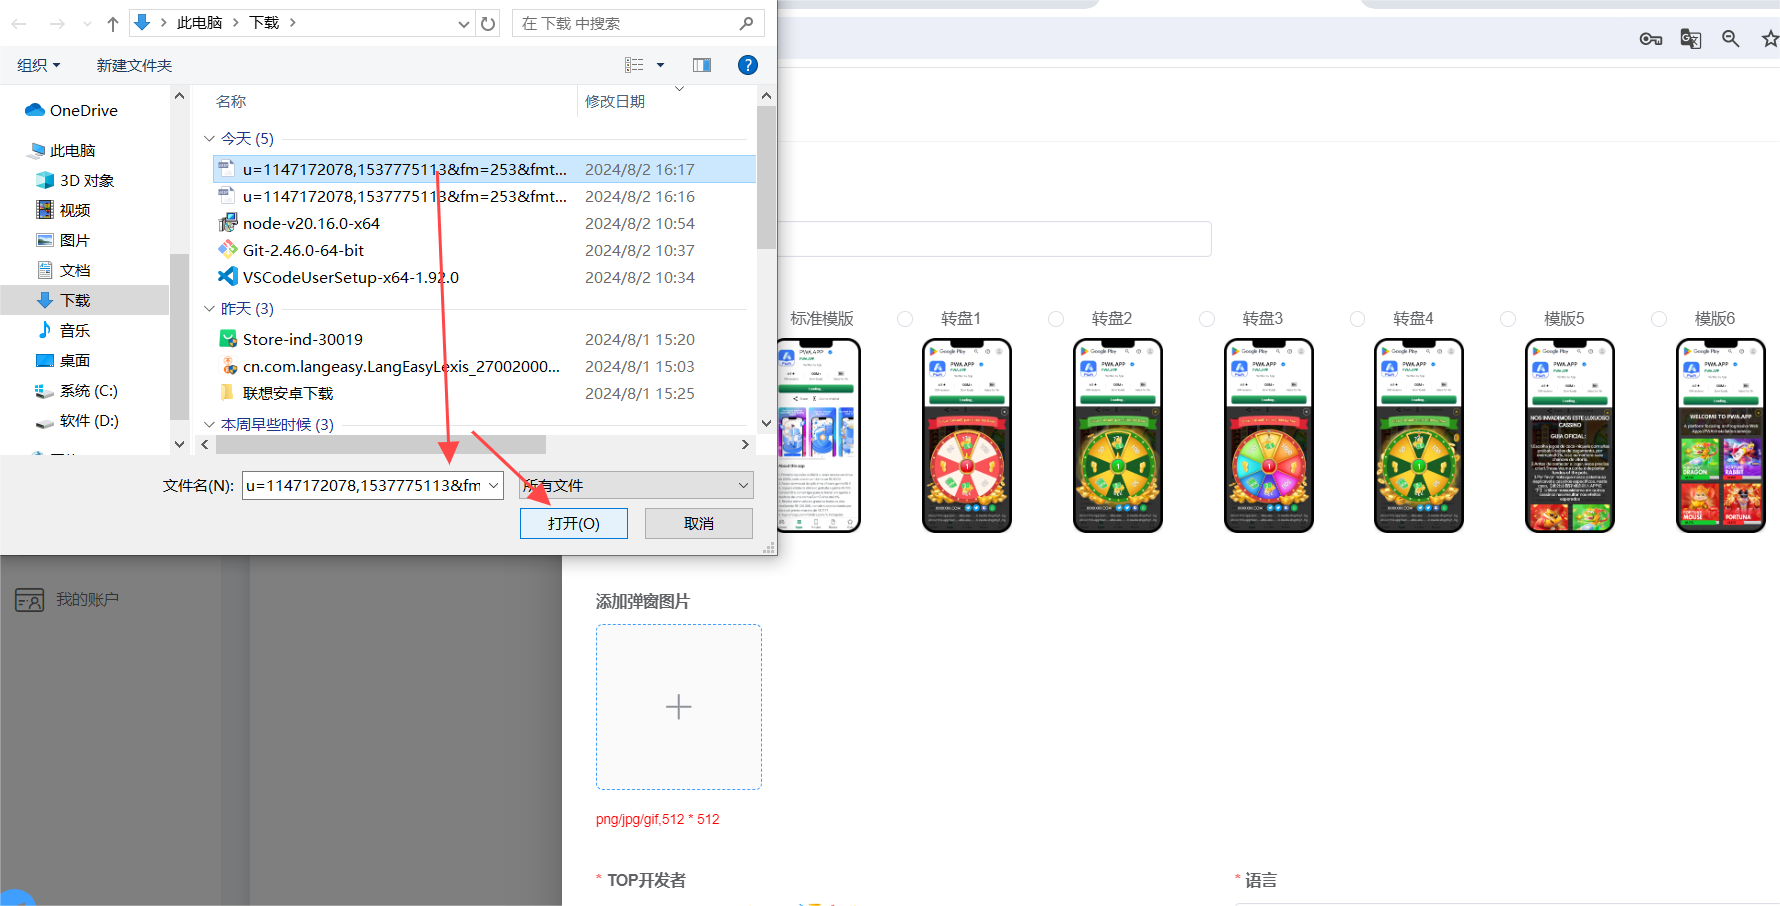Click the 打开(O) button
Screen dimensions: 1780x906
573,523
